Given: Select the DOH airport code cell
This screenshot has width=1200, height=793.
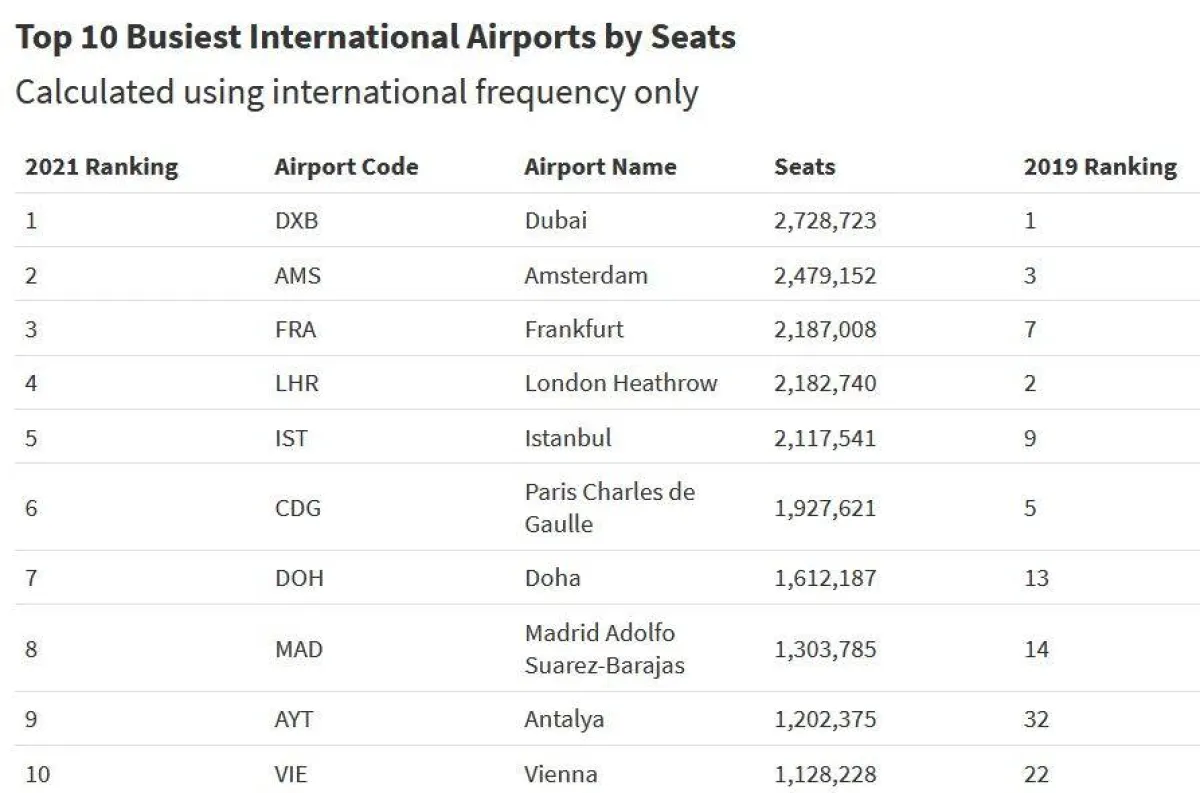Looking at the screenshot, I should pos(299,578).
